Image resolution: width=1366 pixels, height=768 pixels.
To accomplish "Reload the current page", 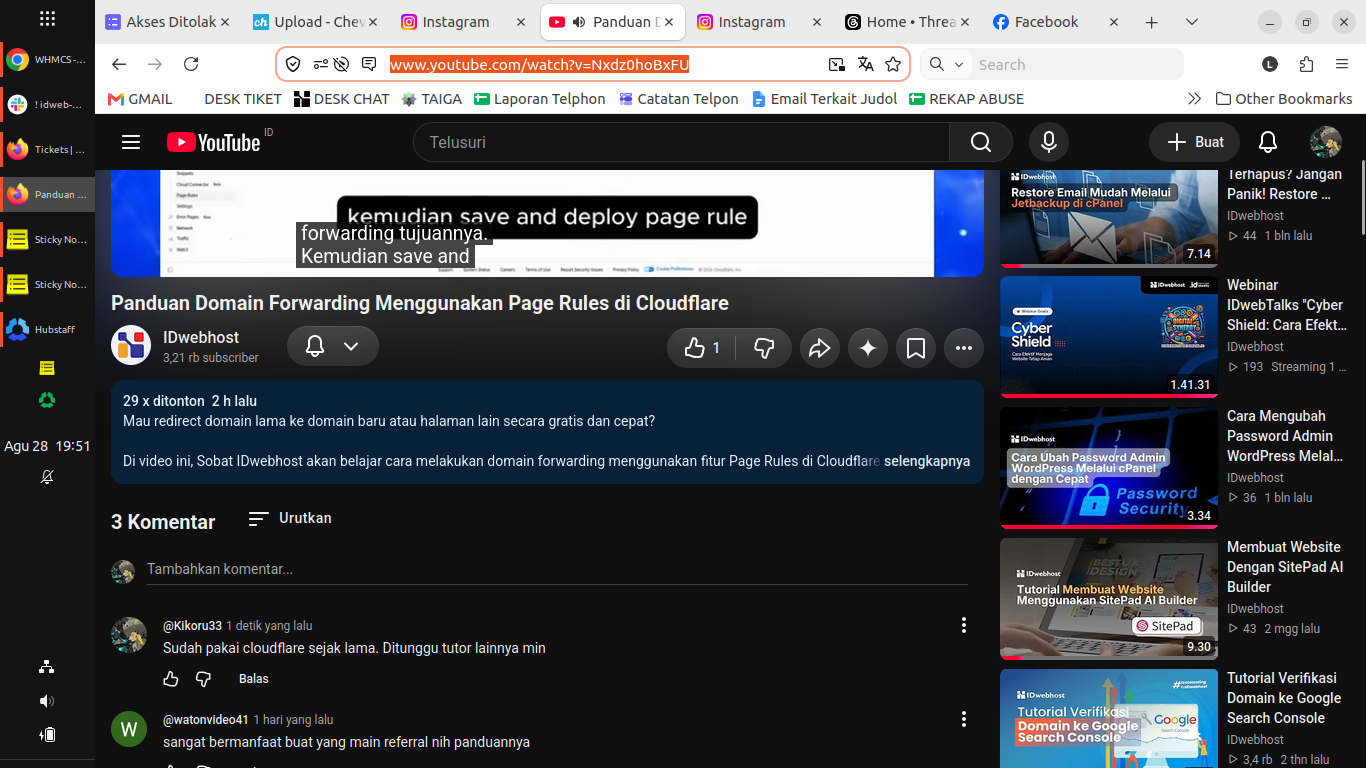I will point(191,64).
